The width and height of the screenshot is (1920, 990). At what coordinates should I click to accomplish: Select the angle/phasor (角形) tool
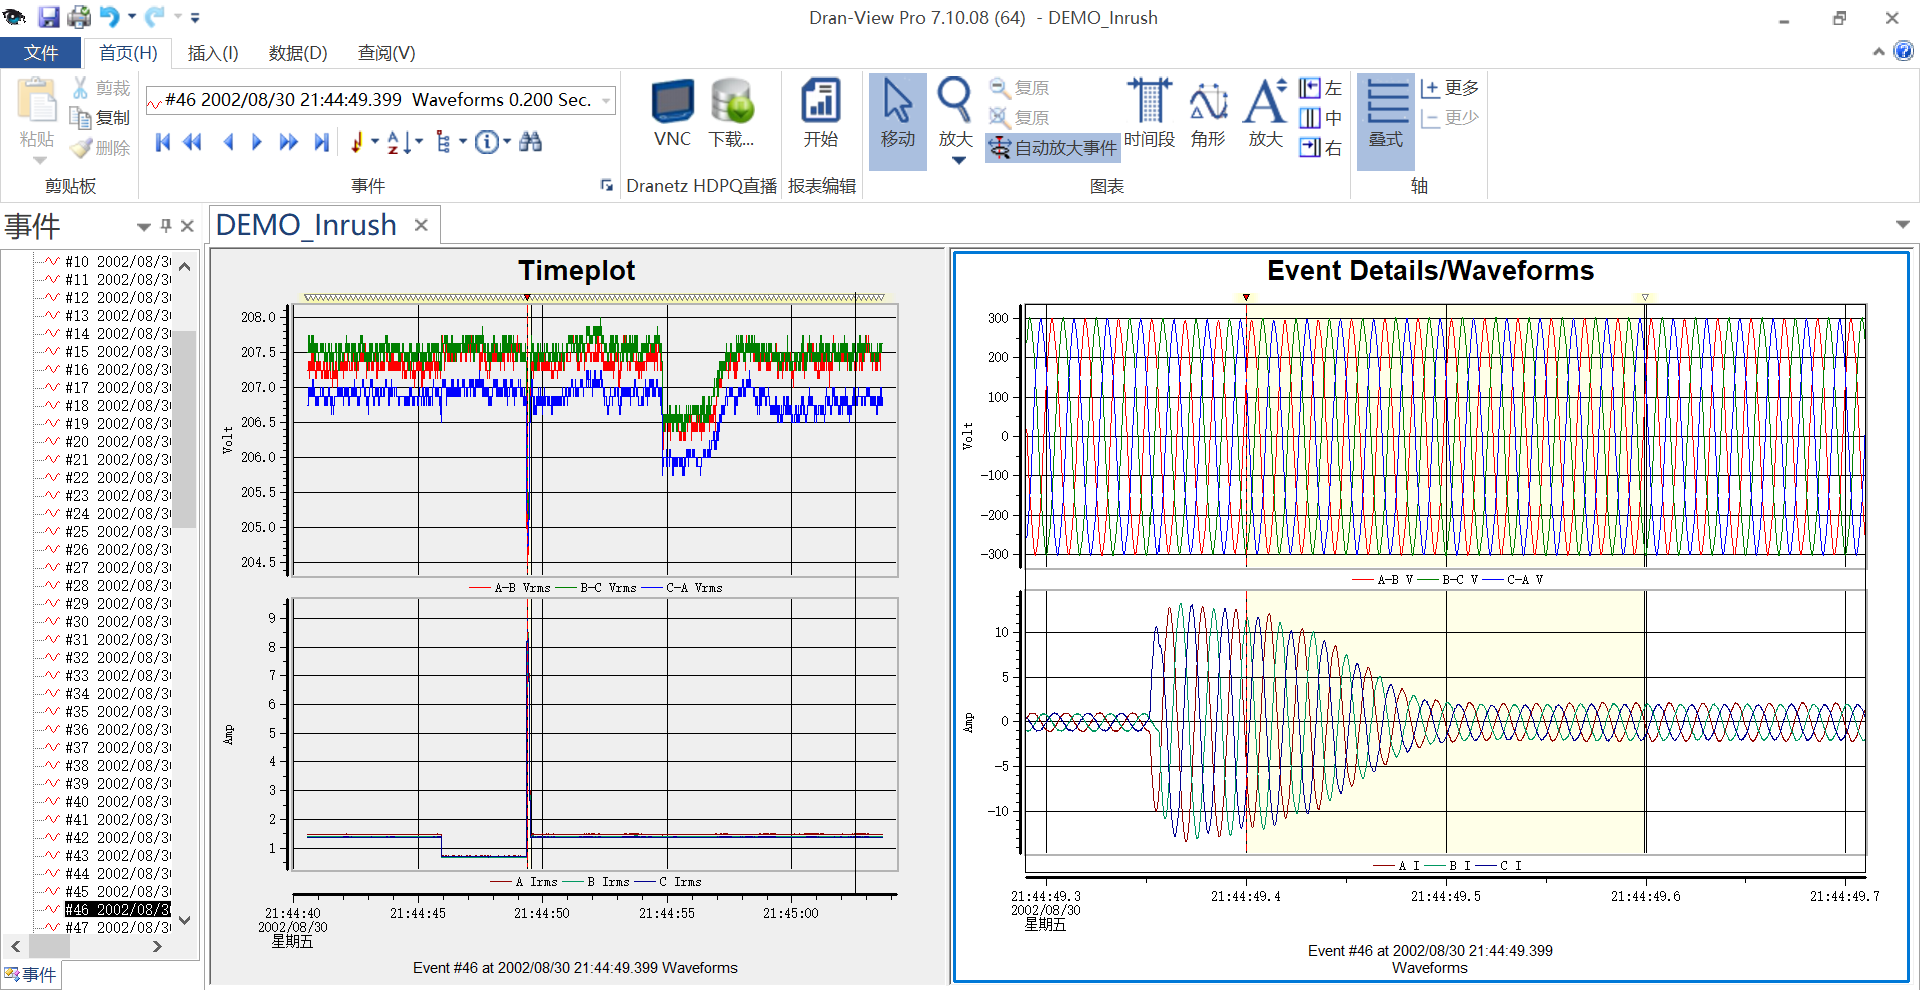point(1207,112)
